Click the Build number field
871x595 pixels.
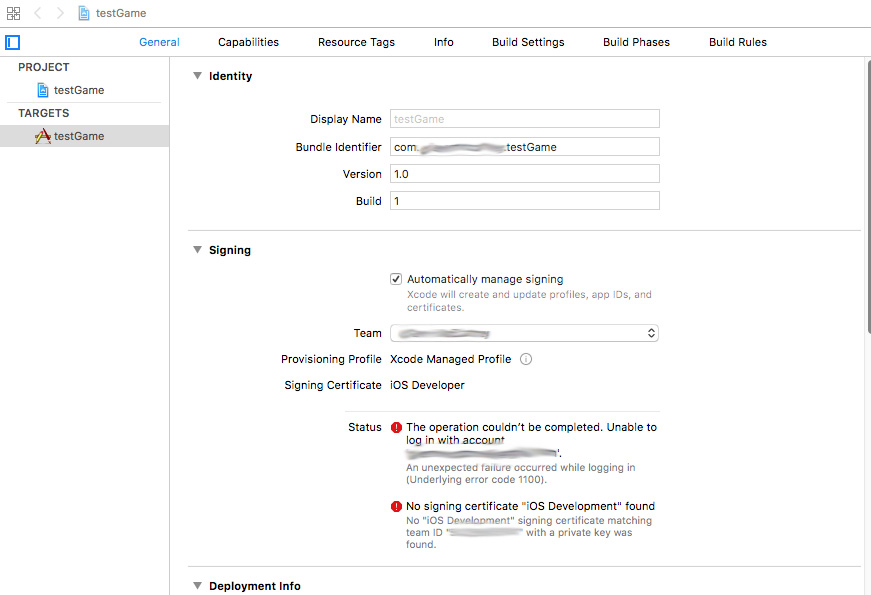pos(525,201)
